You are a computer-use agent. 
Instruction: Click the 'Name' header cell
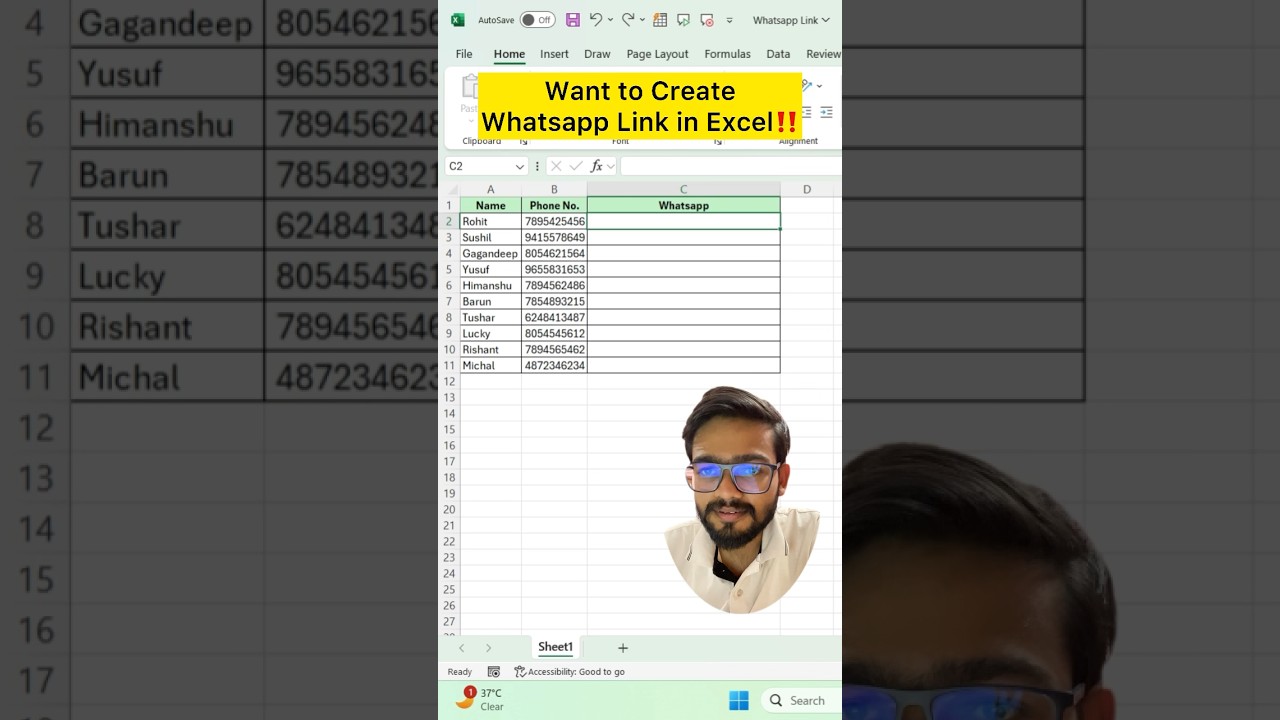[x=490, y=205]
